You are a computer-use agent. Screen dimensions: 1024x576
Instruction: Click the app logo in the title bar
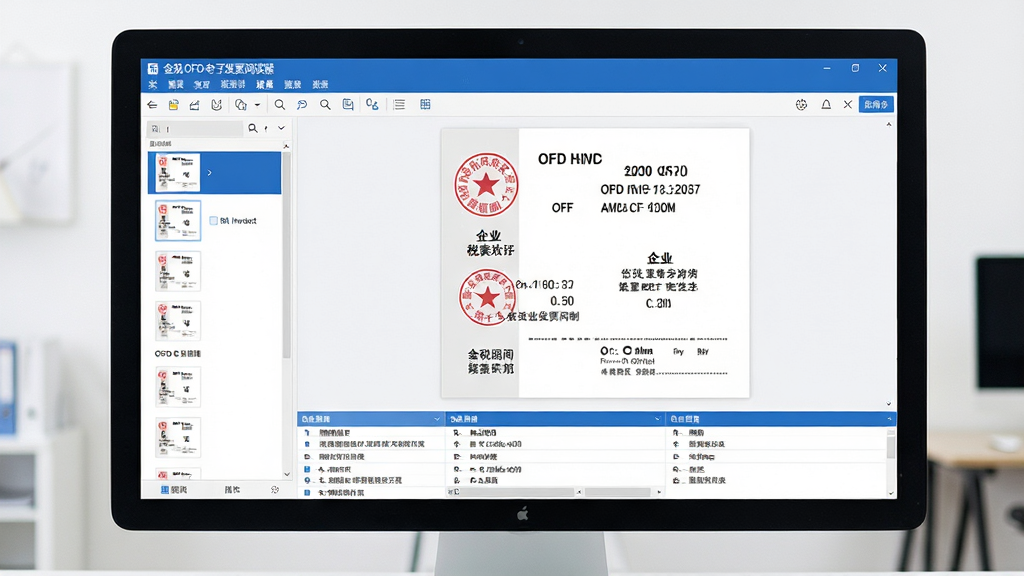pos(153,69)
